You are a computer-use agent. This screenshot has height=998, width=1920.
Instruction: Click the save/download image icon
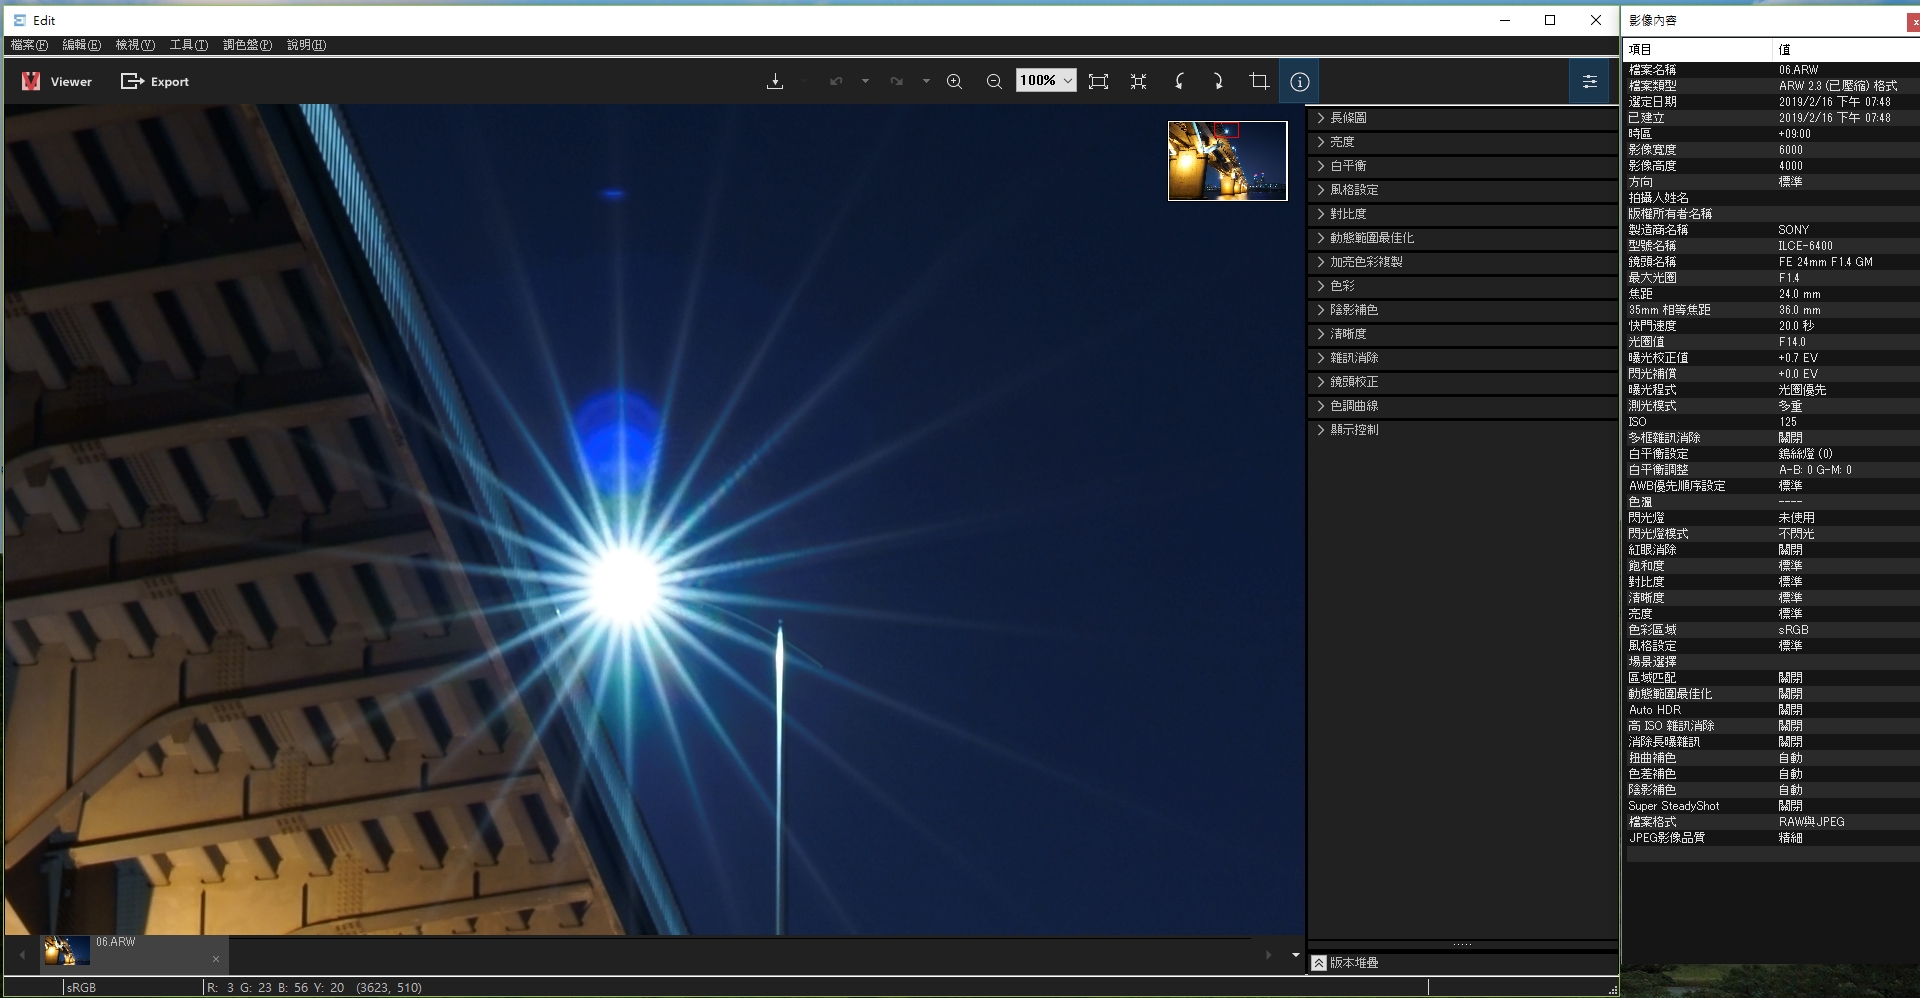tap(775, 82)
